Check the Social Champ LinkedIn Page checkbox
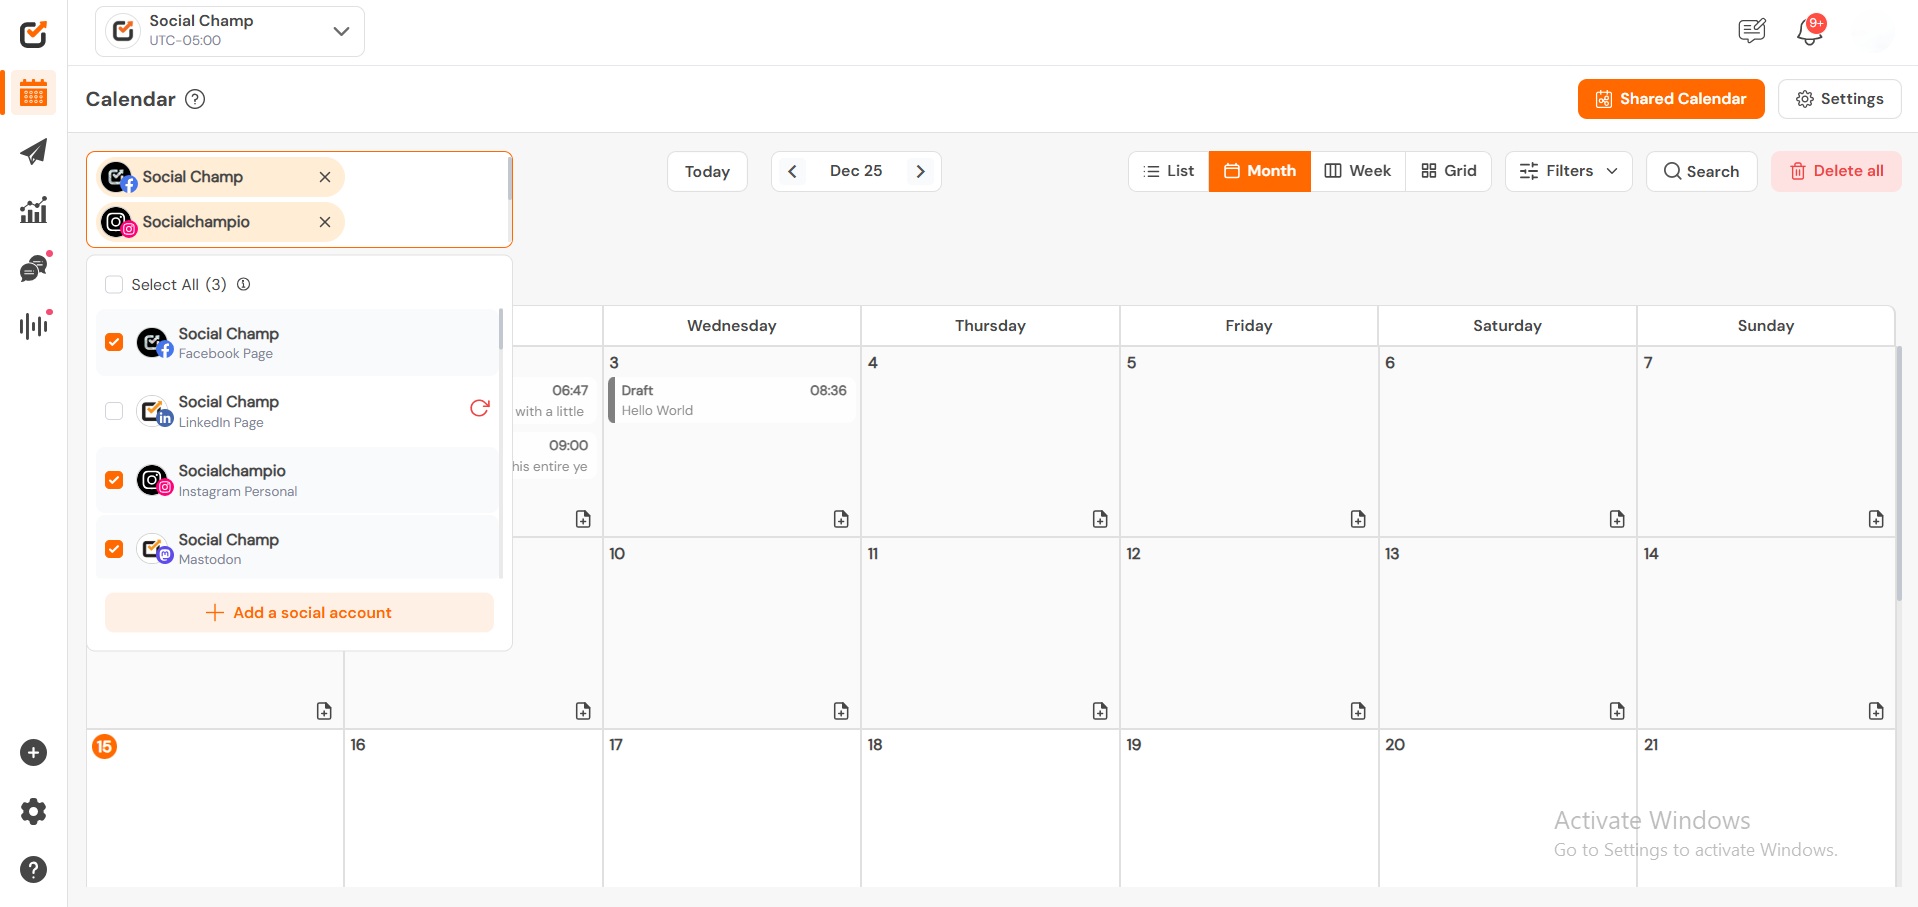This screenshot has height=907, width=1918. point(114,411)
